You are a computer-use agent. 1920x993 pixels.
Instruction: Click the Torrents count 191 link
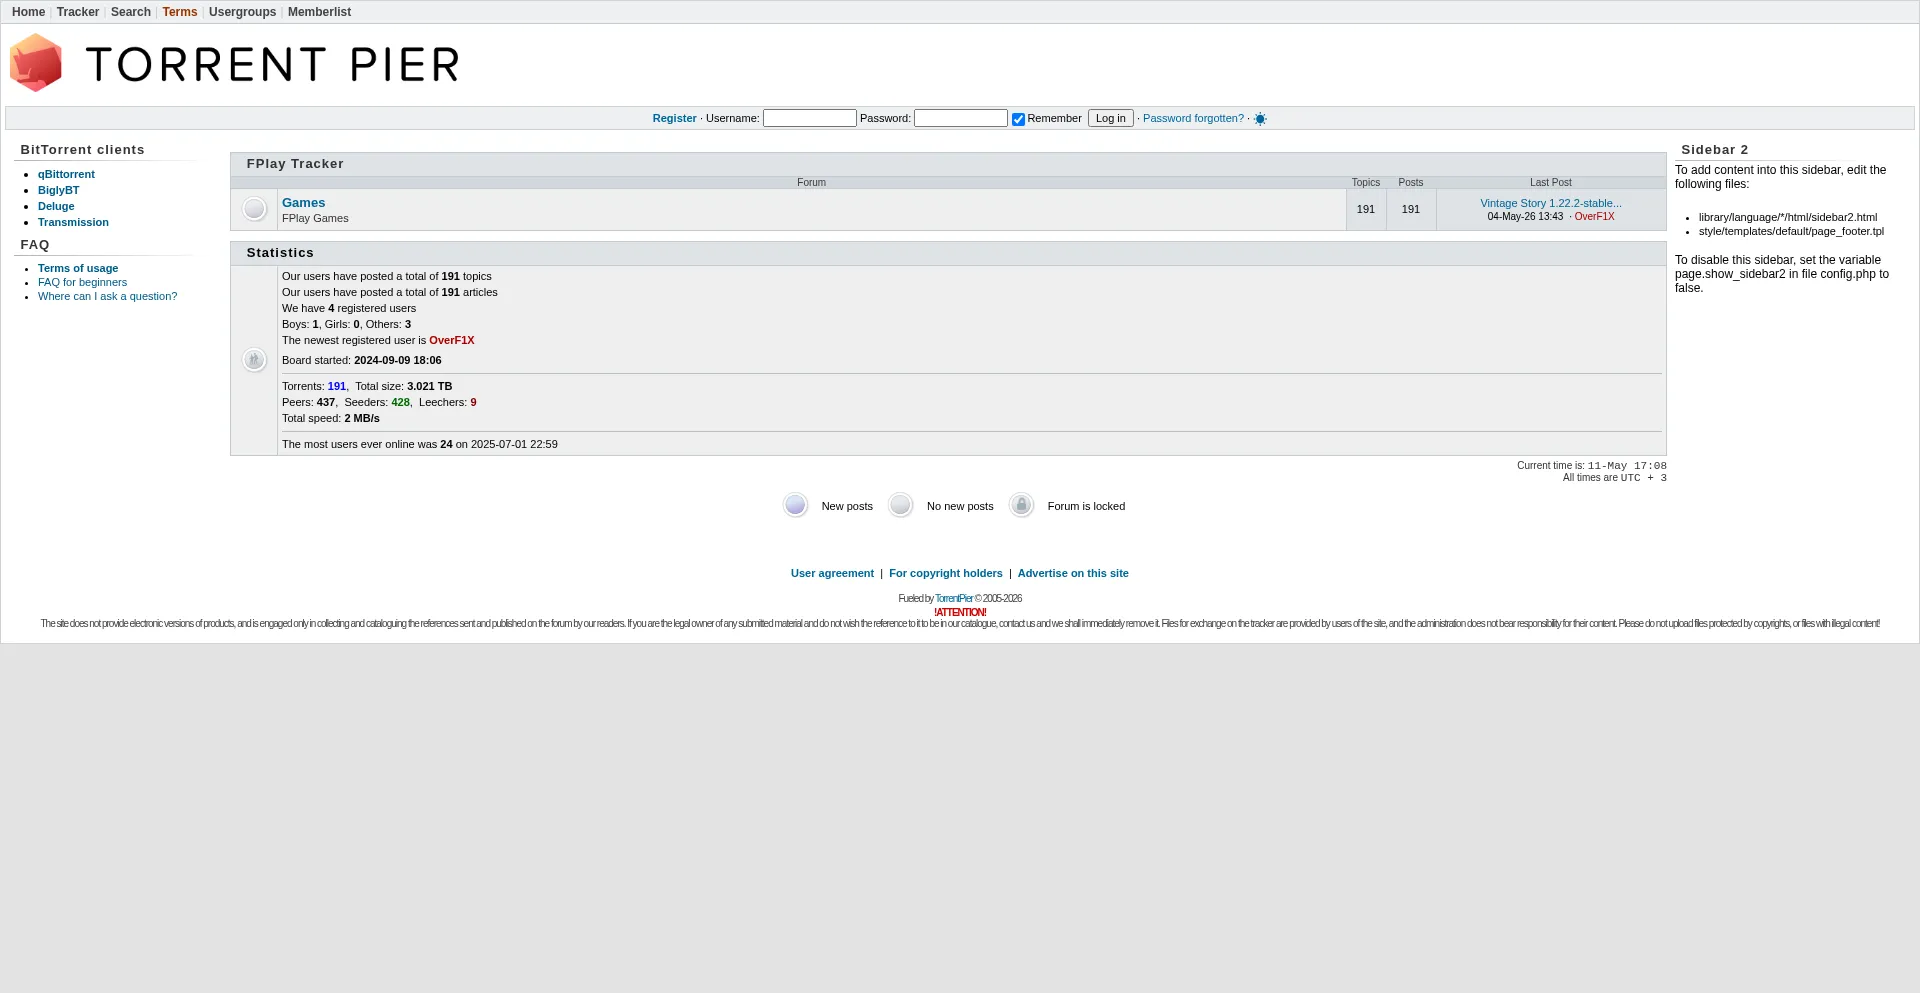click(x=336, y=386)
